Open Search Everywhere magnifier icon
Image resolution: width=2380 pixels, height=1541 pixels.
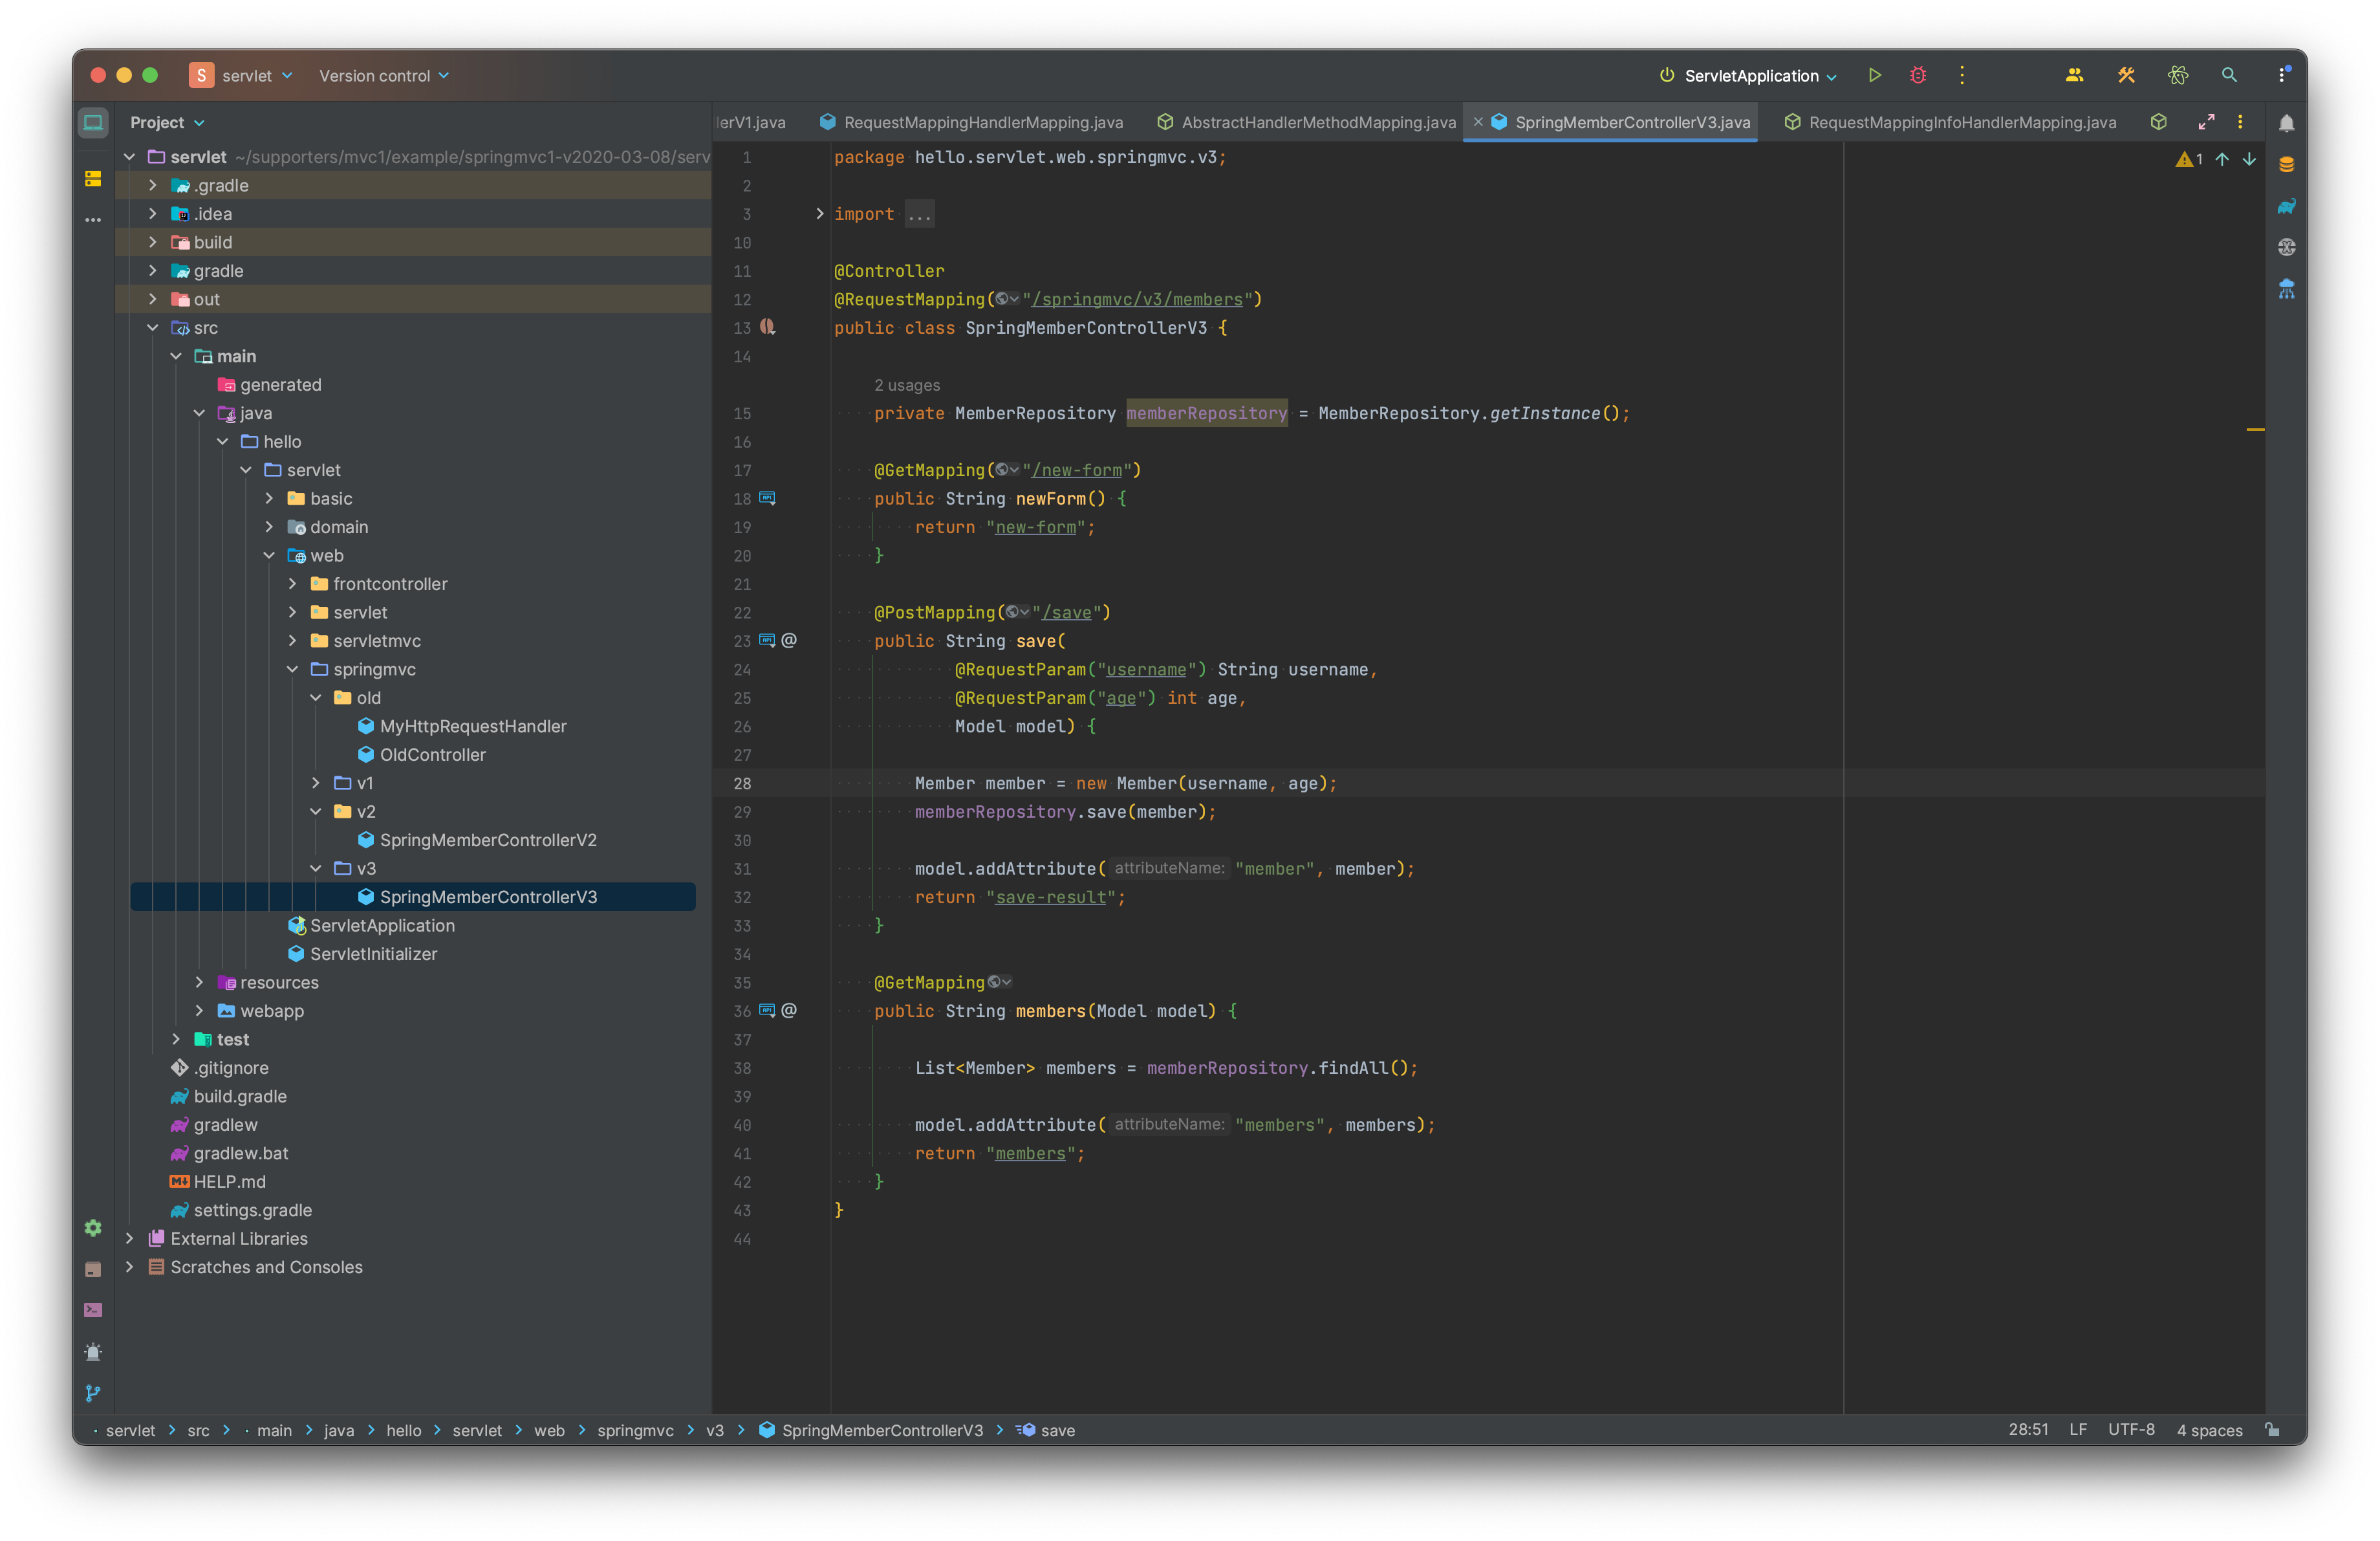[x=2229, y=75]
